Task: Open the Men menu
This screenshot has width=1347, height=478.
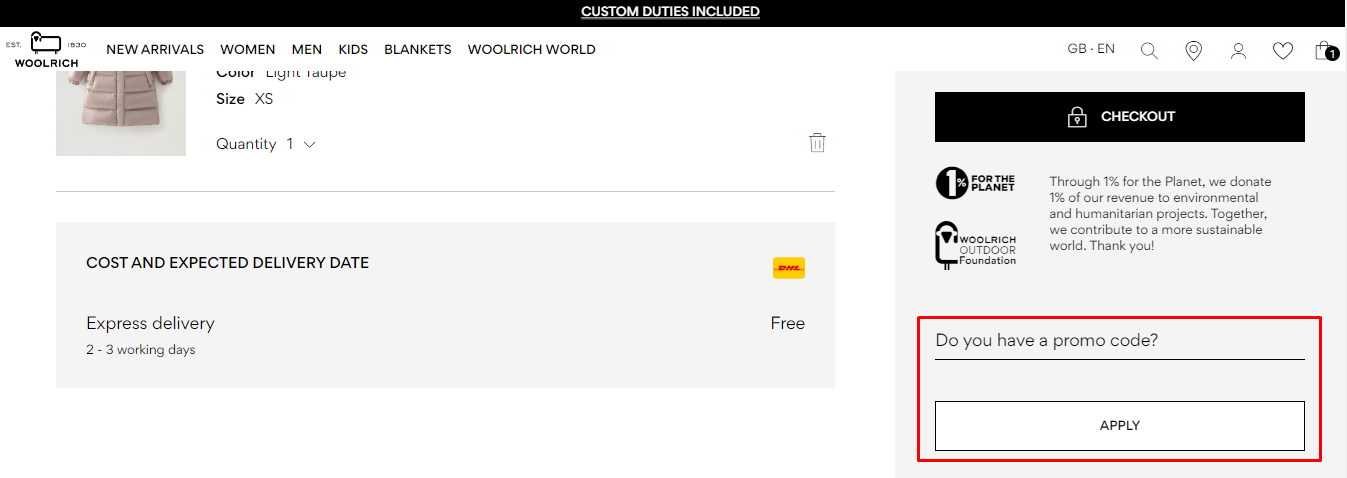Action: pos(307,49)
